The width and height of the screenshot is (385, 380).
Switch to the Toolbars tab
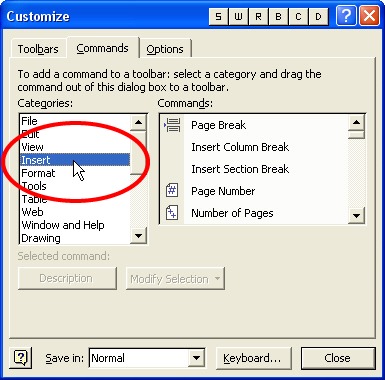(x=38, y=49)
